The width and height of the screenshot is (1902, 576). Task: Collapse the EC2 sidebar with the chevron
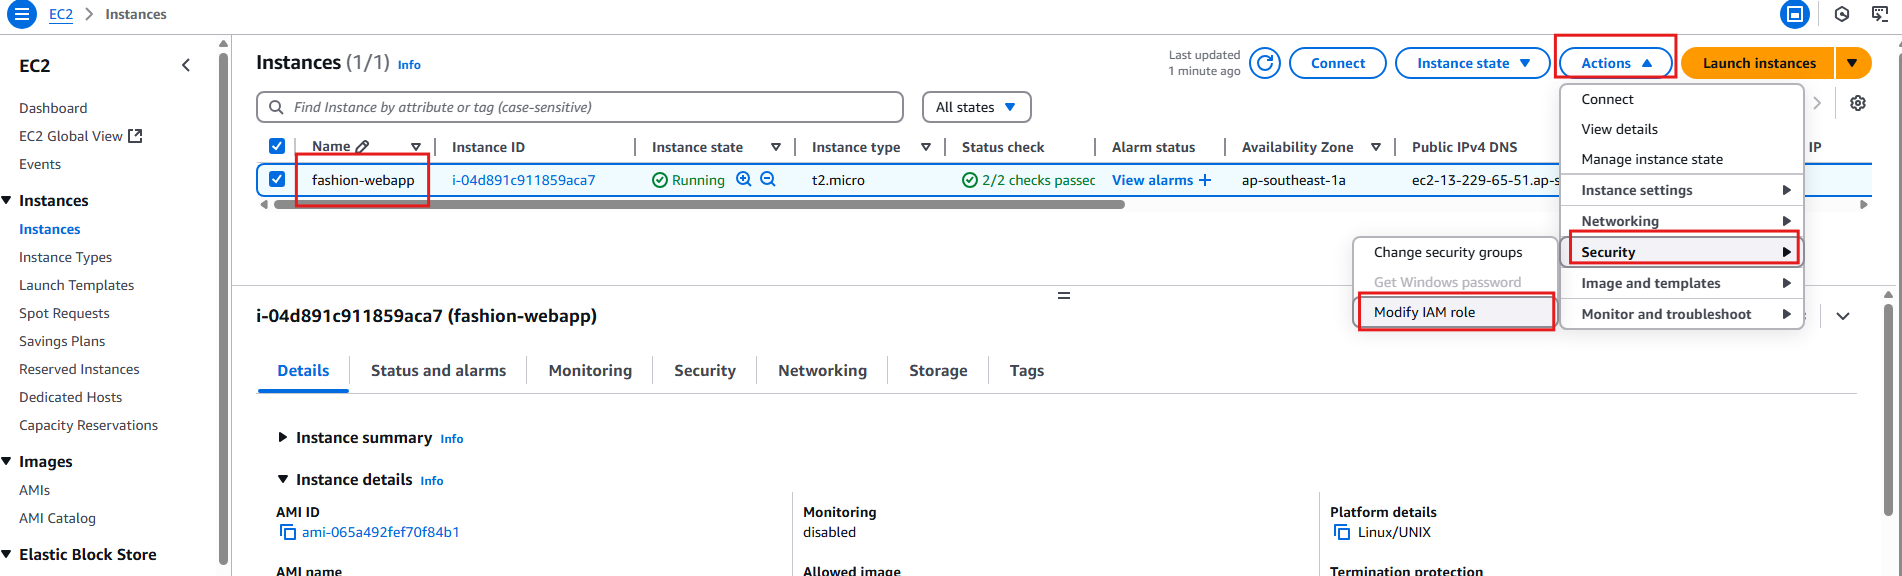pyautogui.click(x=186, y=65)
